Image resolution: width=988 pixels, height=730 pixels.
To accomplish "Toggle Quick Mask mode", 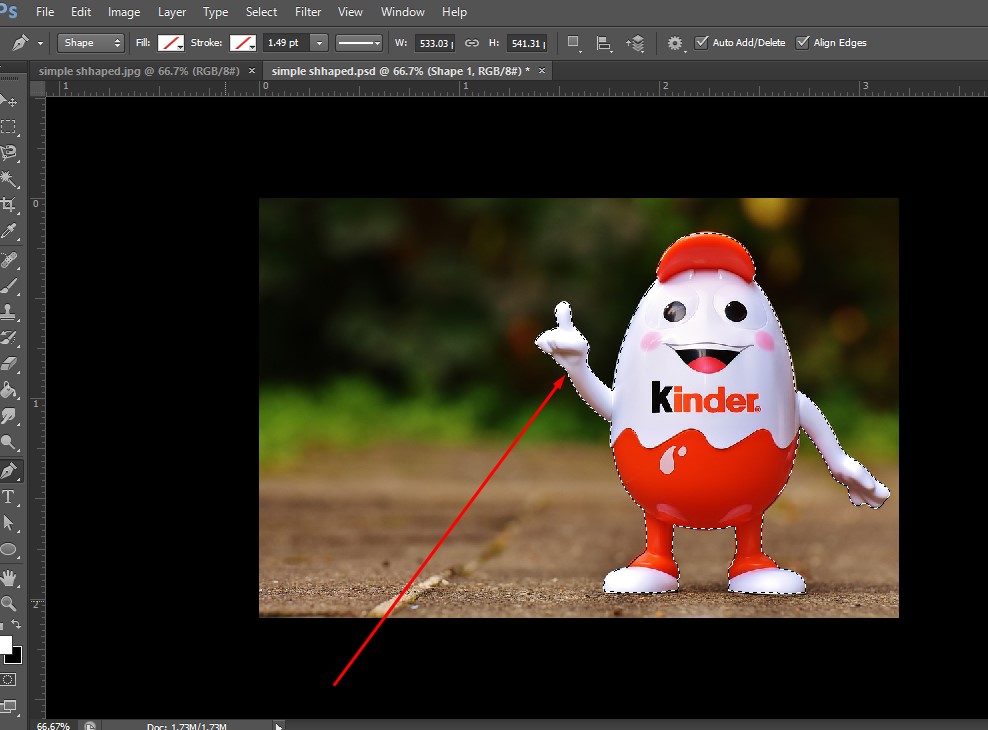I will pyautogui.click(x=9, y=680).
